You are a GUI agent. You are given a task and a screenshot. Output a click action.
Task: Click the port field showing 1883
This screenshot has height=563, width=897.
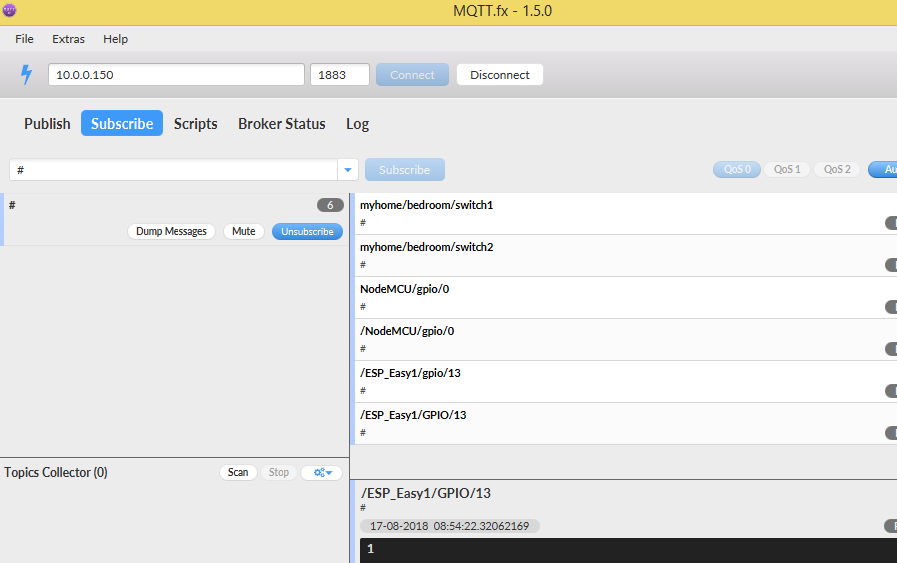coord(340,75)
